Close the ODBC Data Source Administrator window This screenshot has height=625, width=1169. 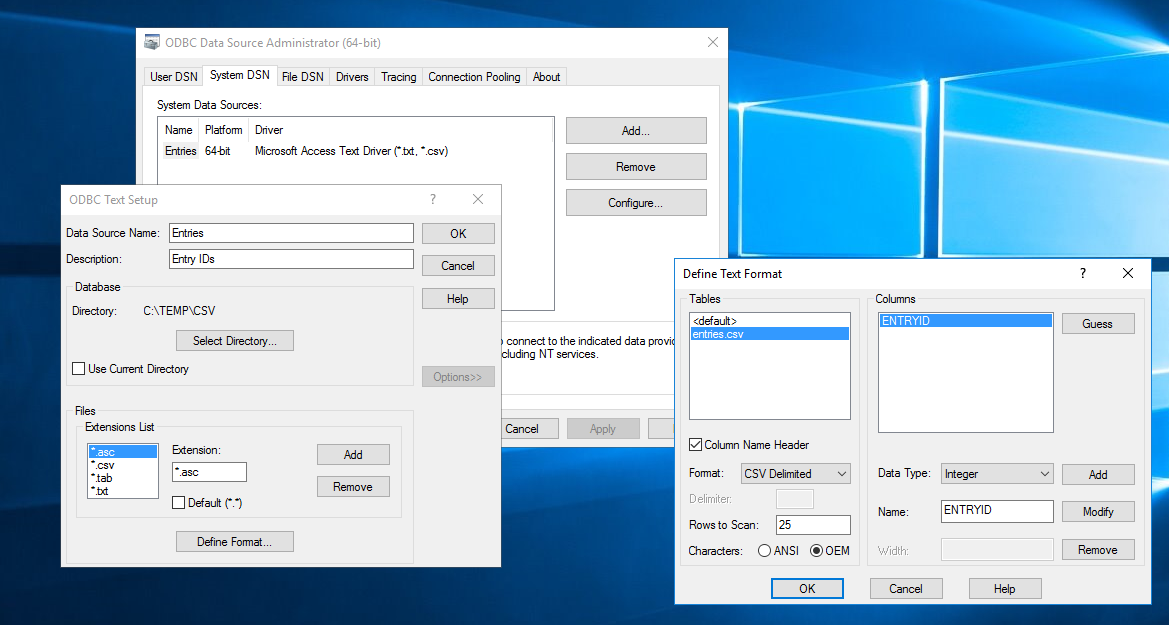713,43
